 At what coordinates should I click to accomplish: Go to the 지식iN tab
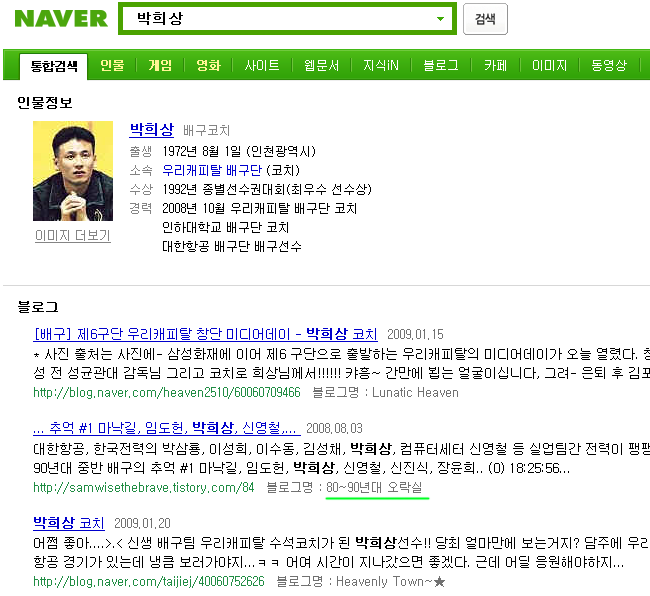pos(381,65)
